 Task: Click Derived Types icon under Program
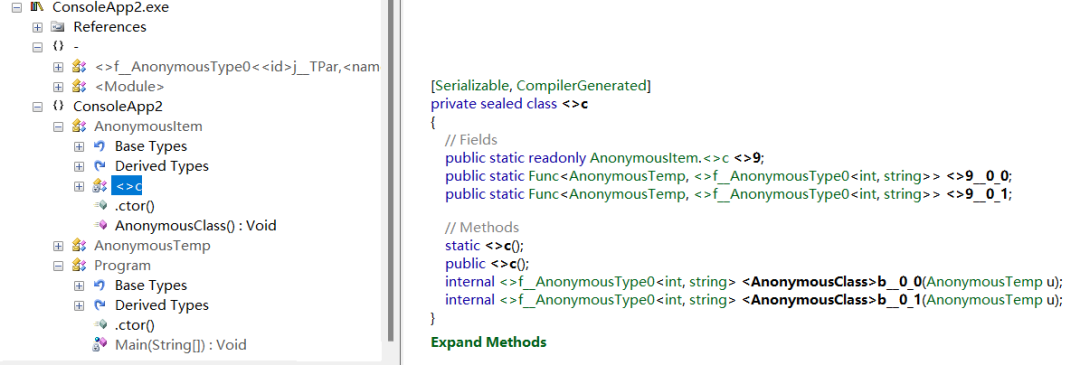click(x=100, y=305)
